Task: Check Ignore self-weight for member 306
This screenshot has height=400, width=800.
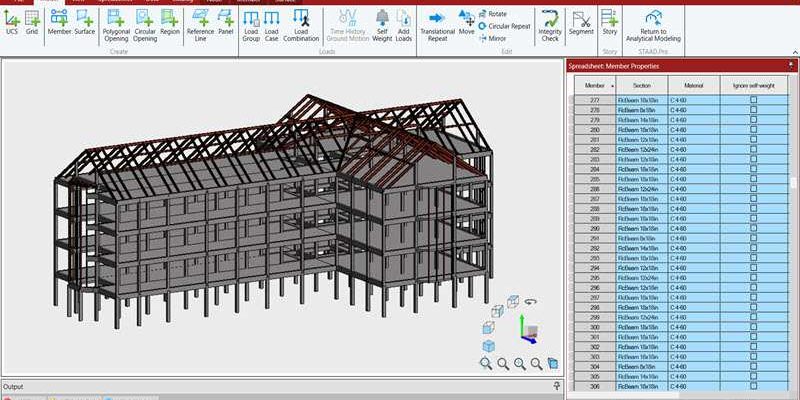Action: click(753, 386)
